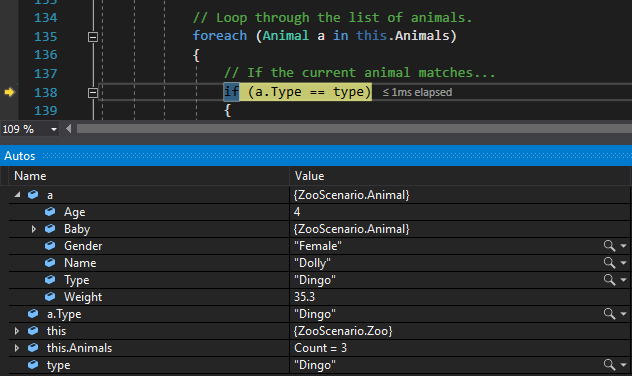Viewport: 632px width, 376px height.
Task: Select the Age value 4
Action: pos(297,212)
